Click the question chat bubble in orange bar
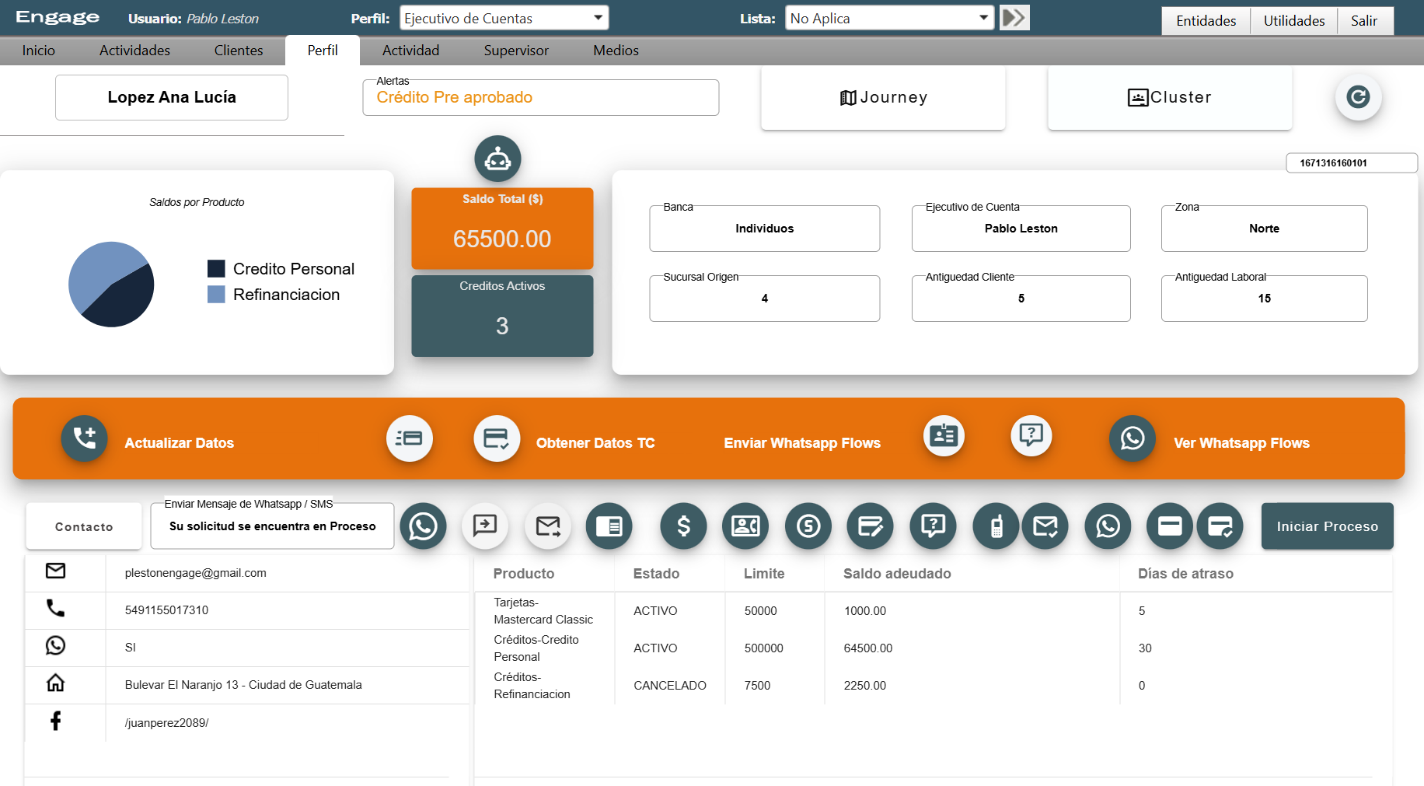This screenshot has height=786, width=1424. (x=1032, y=436)
